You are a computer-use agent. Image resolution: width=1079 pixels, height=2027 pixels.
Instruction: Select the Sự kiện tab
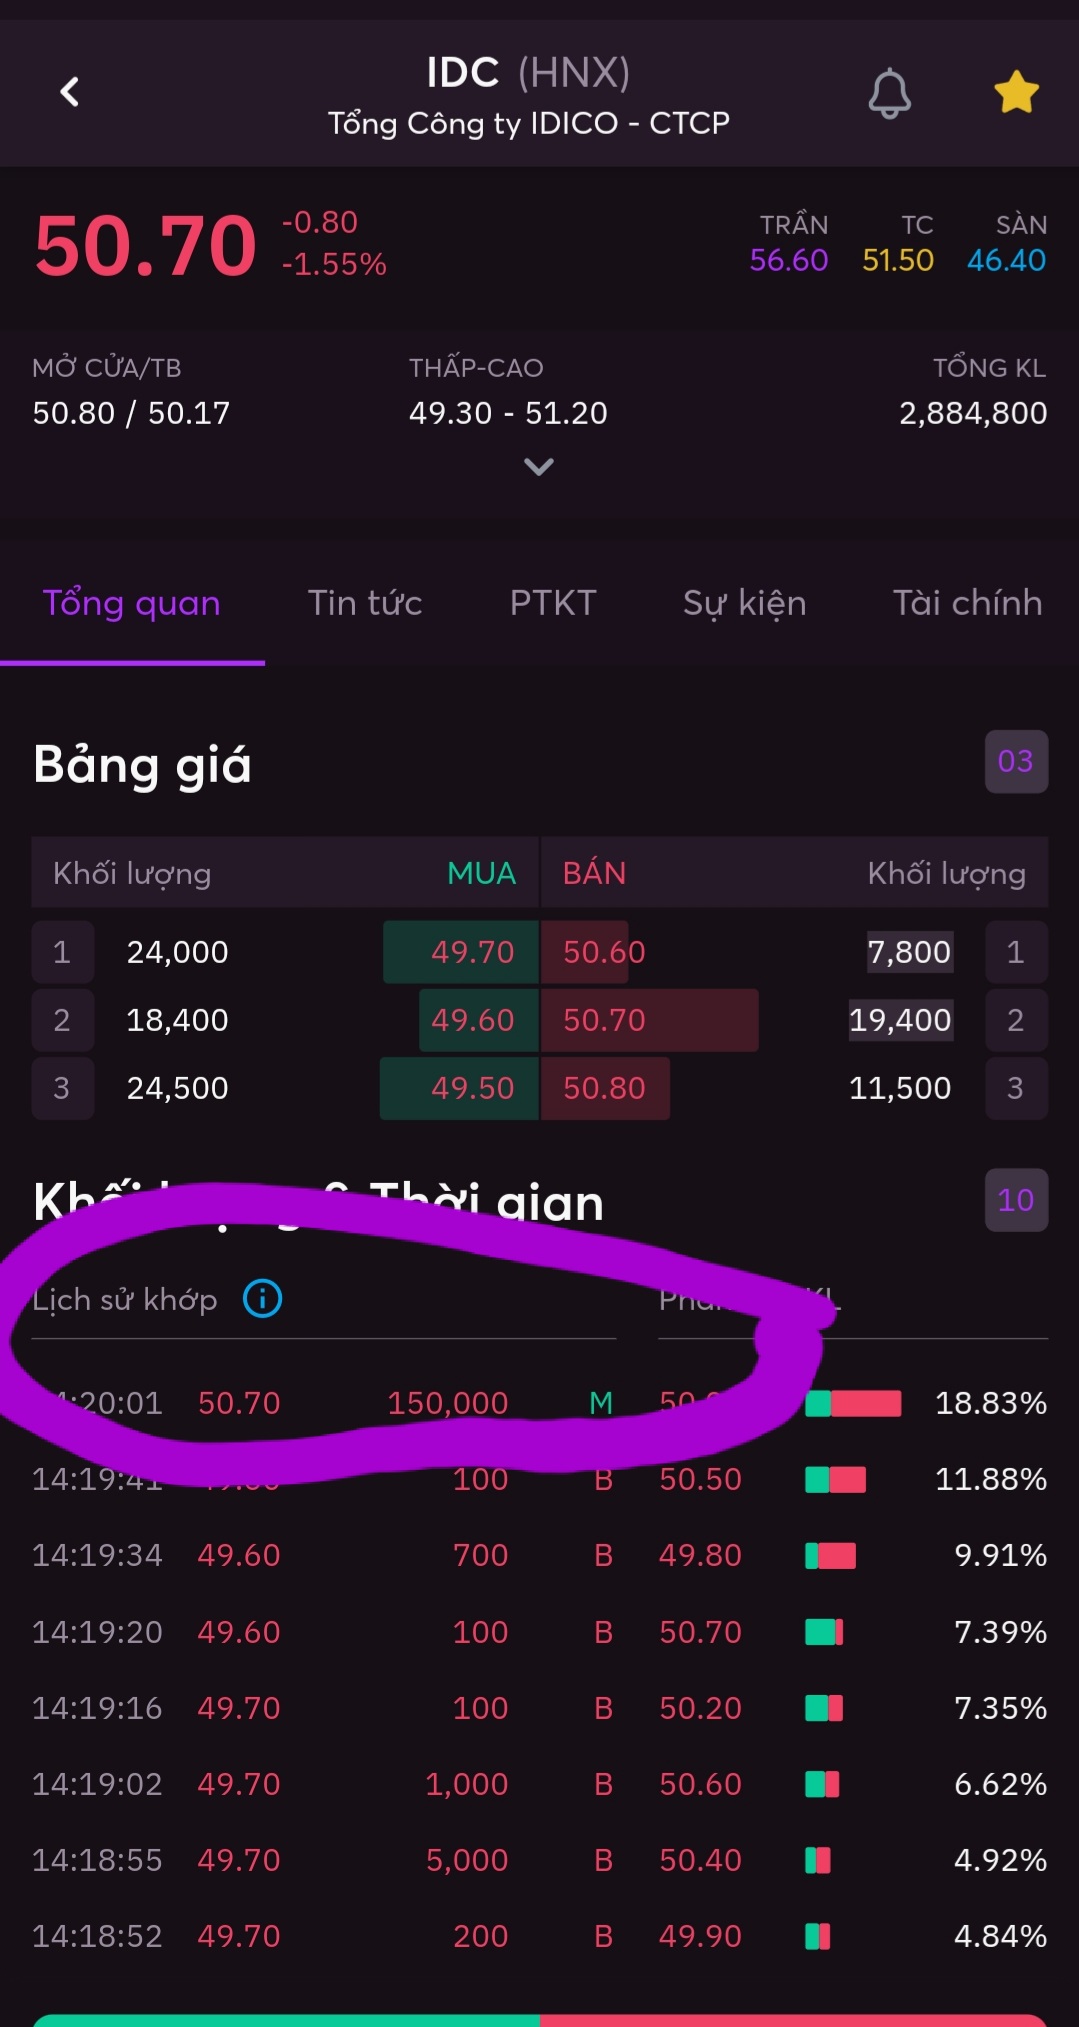744,603
